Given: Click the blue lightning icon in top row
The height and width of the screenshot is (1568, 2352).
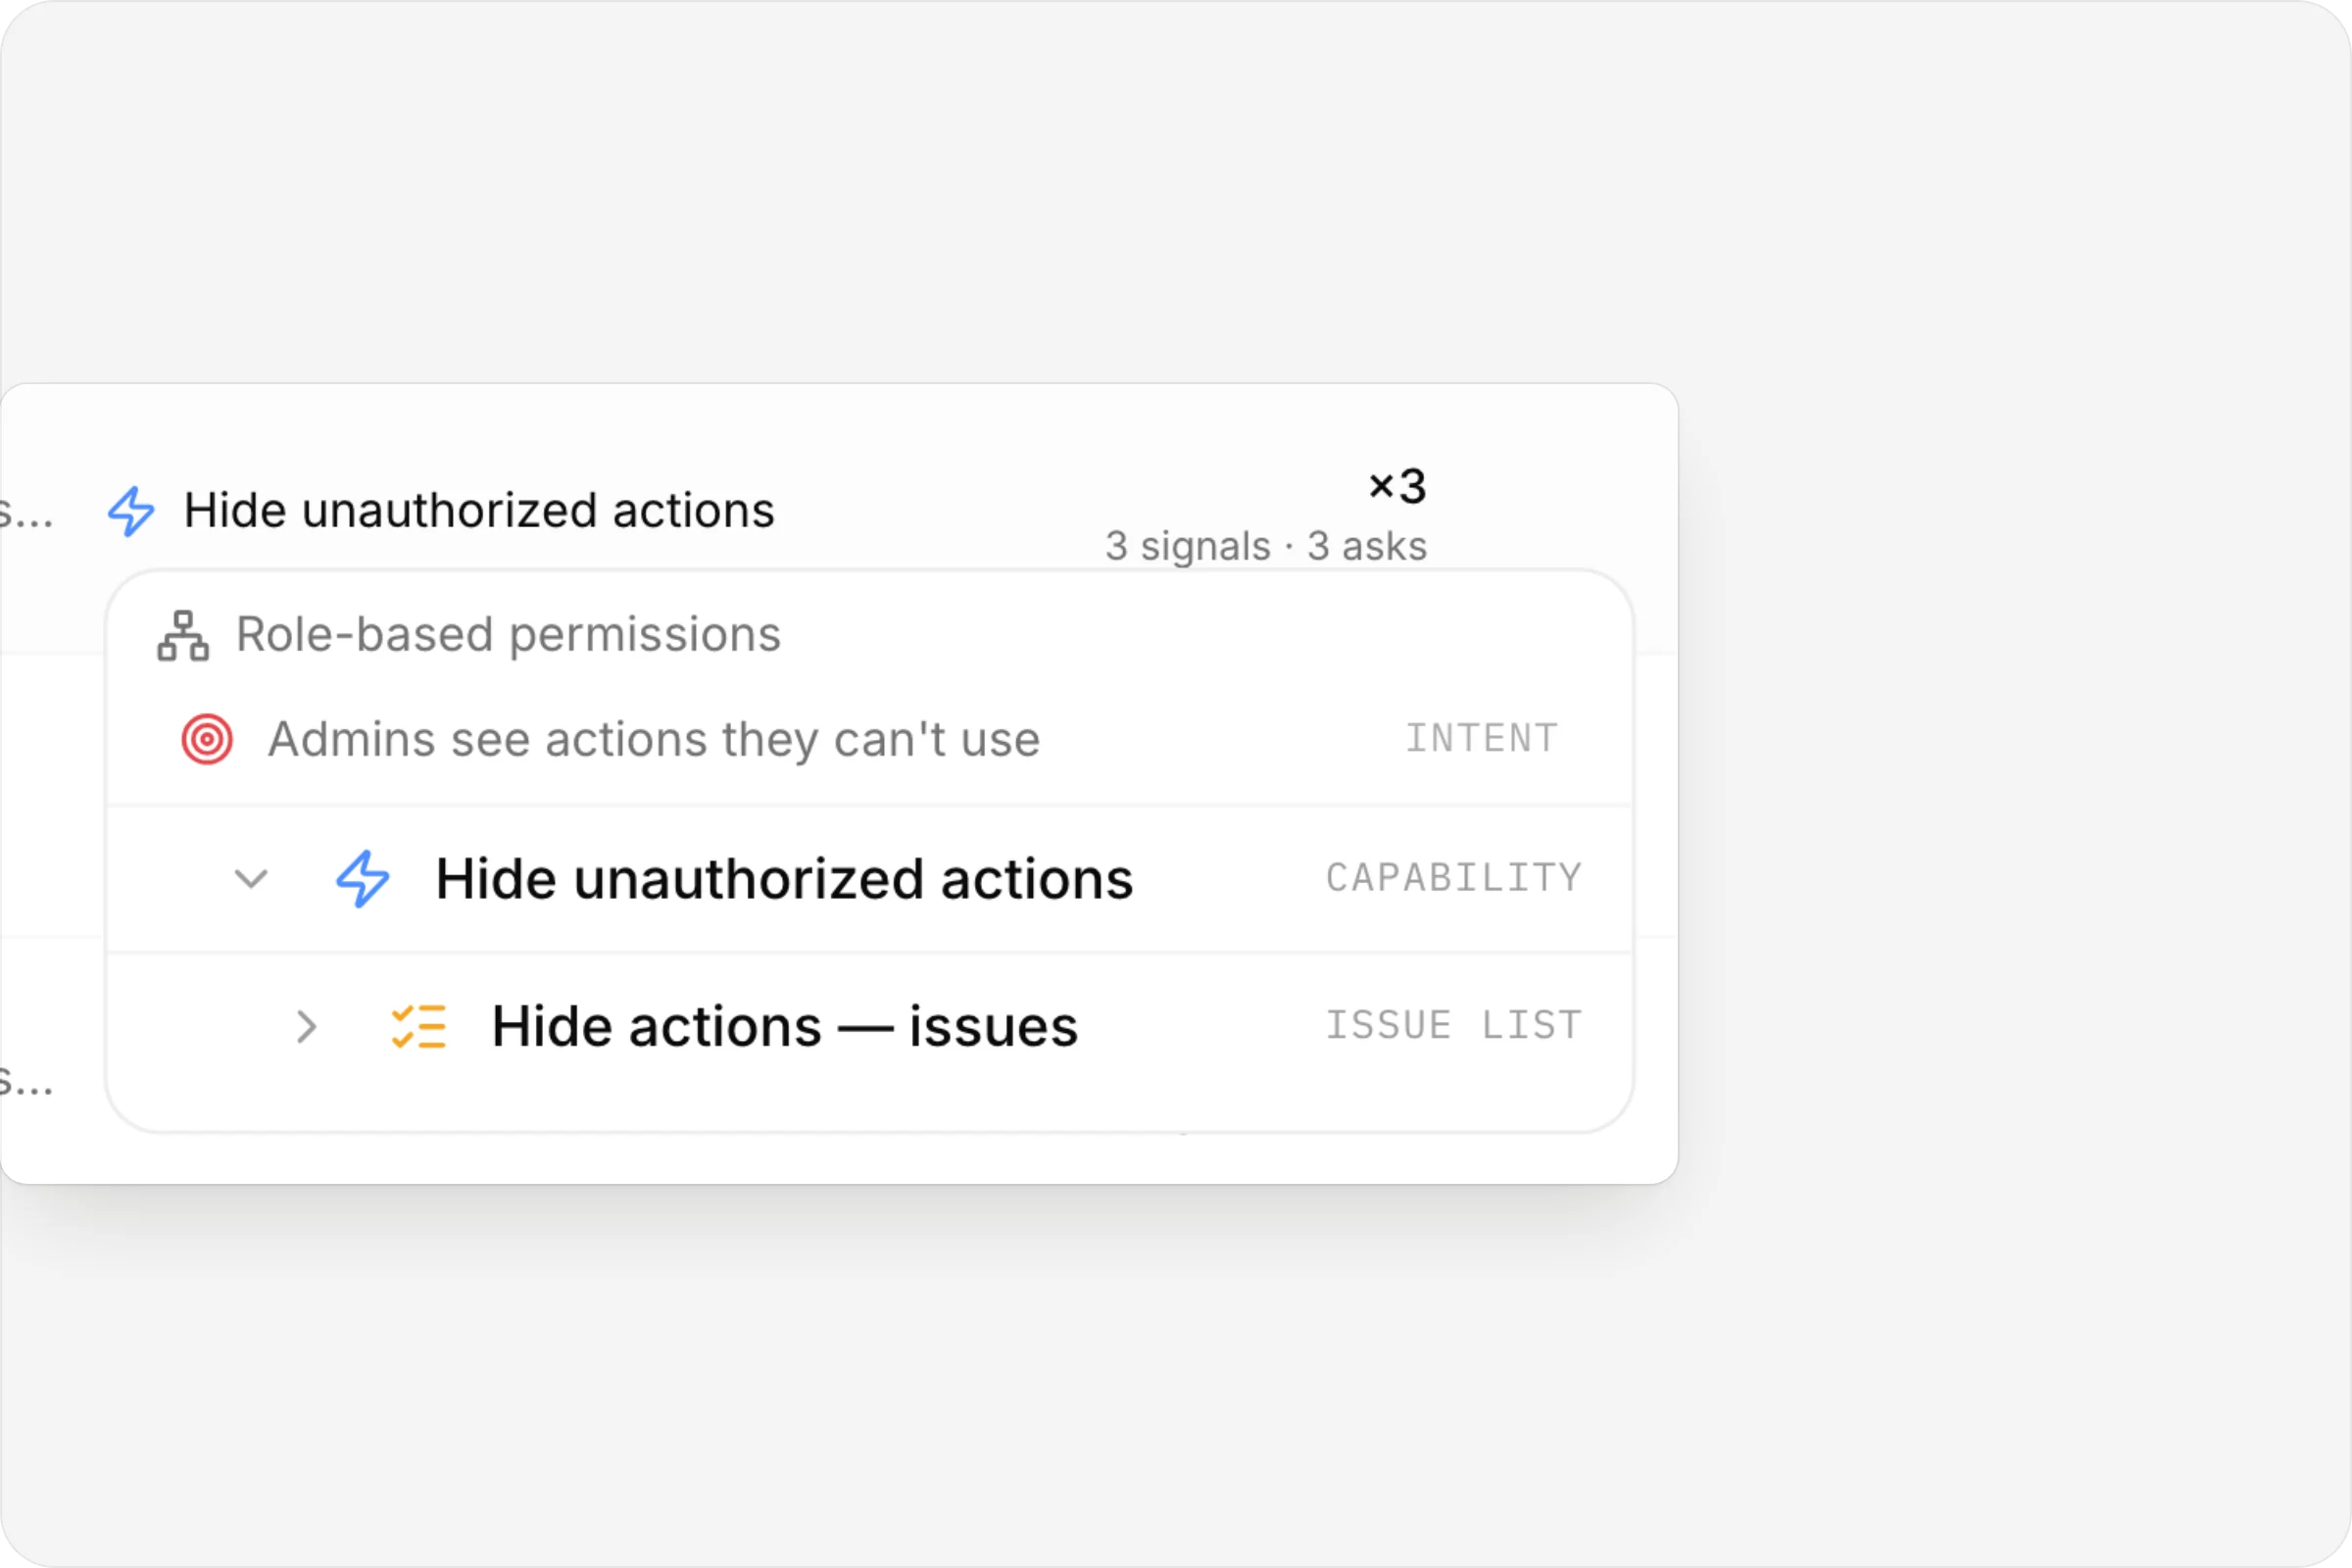Looking at the screenshot, I should 131,511.
